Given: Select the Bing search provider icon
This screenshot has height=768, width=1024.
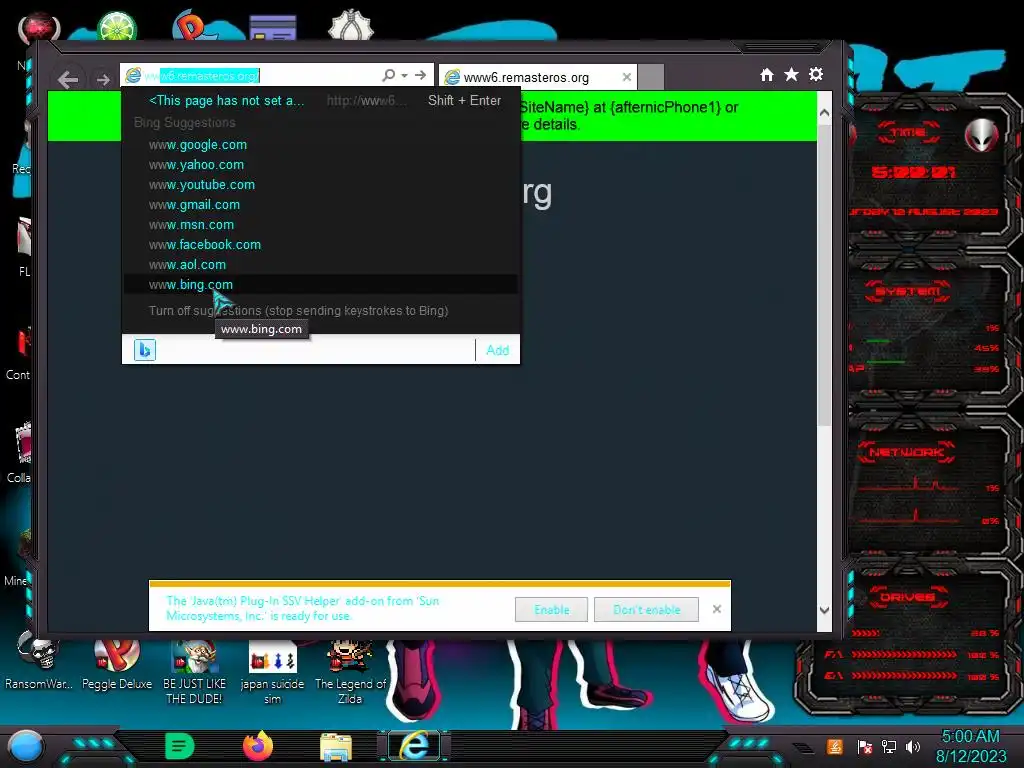Looking at the screenshot, I should tap(144, 350).
